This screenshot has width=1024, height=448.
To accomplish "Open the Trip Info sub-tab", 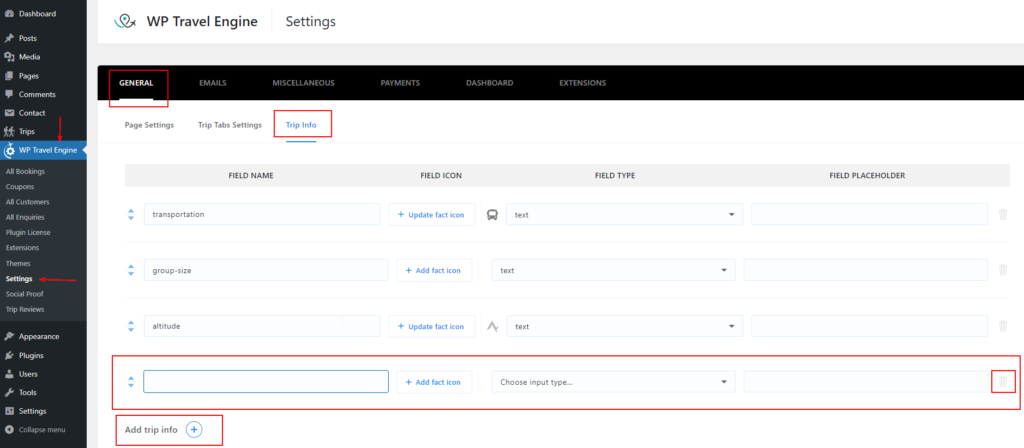I will [x=301, y=125].
